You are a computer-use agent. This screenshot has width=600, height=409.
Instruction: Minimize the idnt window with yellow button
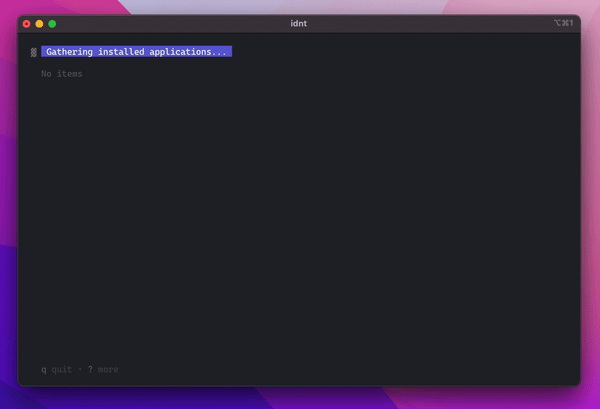(x=39, y=24)
